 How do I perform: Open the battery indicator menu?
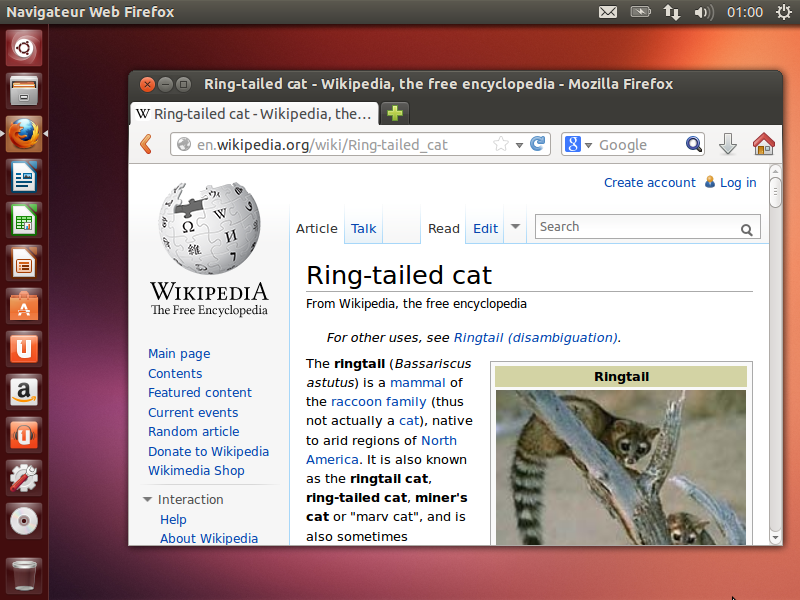pos(640,11)
